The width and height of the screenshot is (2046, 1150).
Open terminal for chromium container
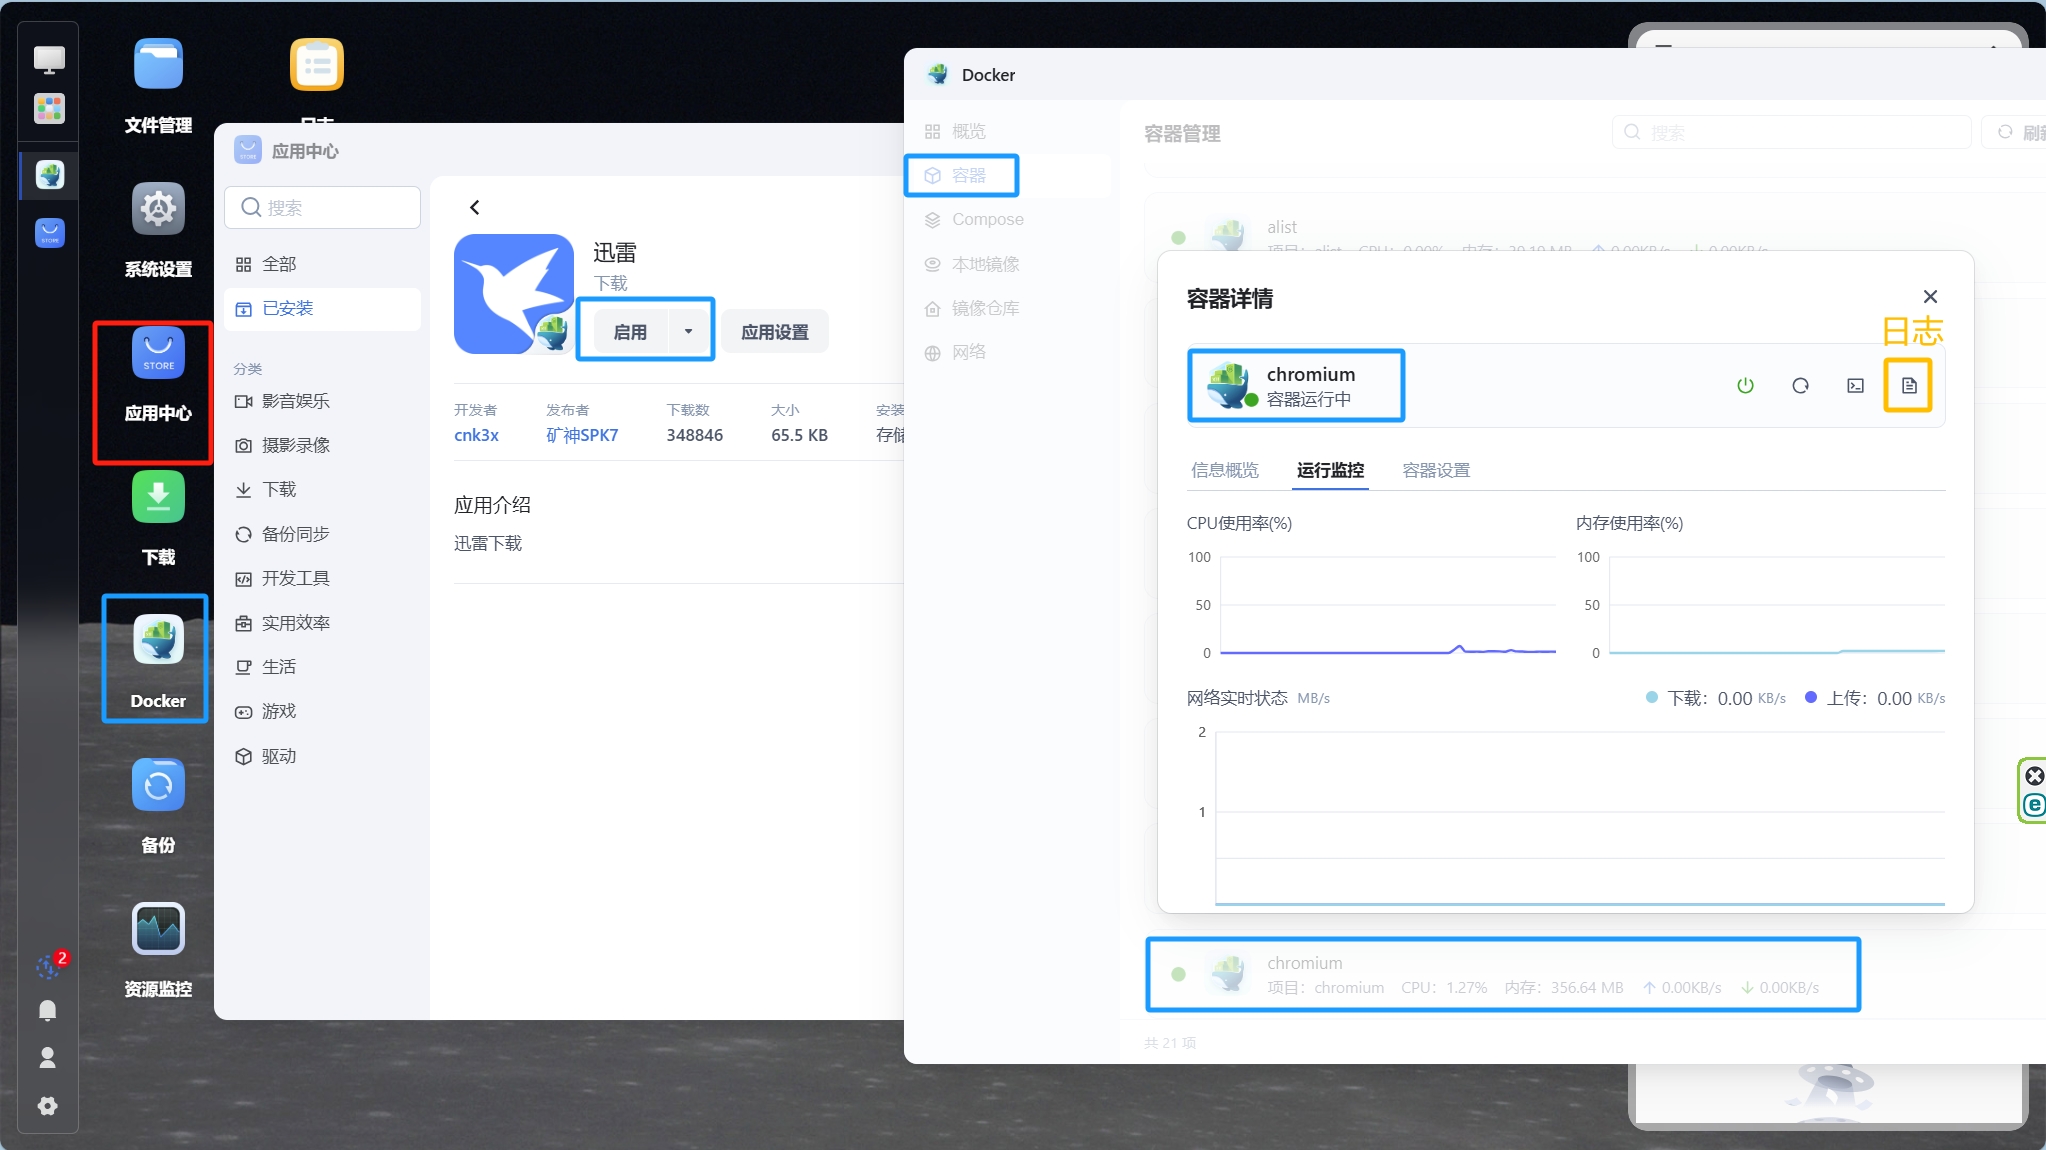1855,385
